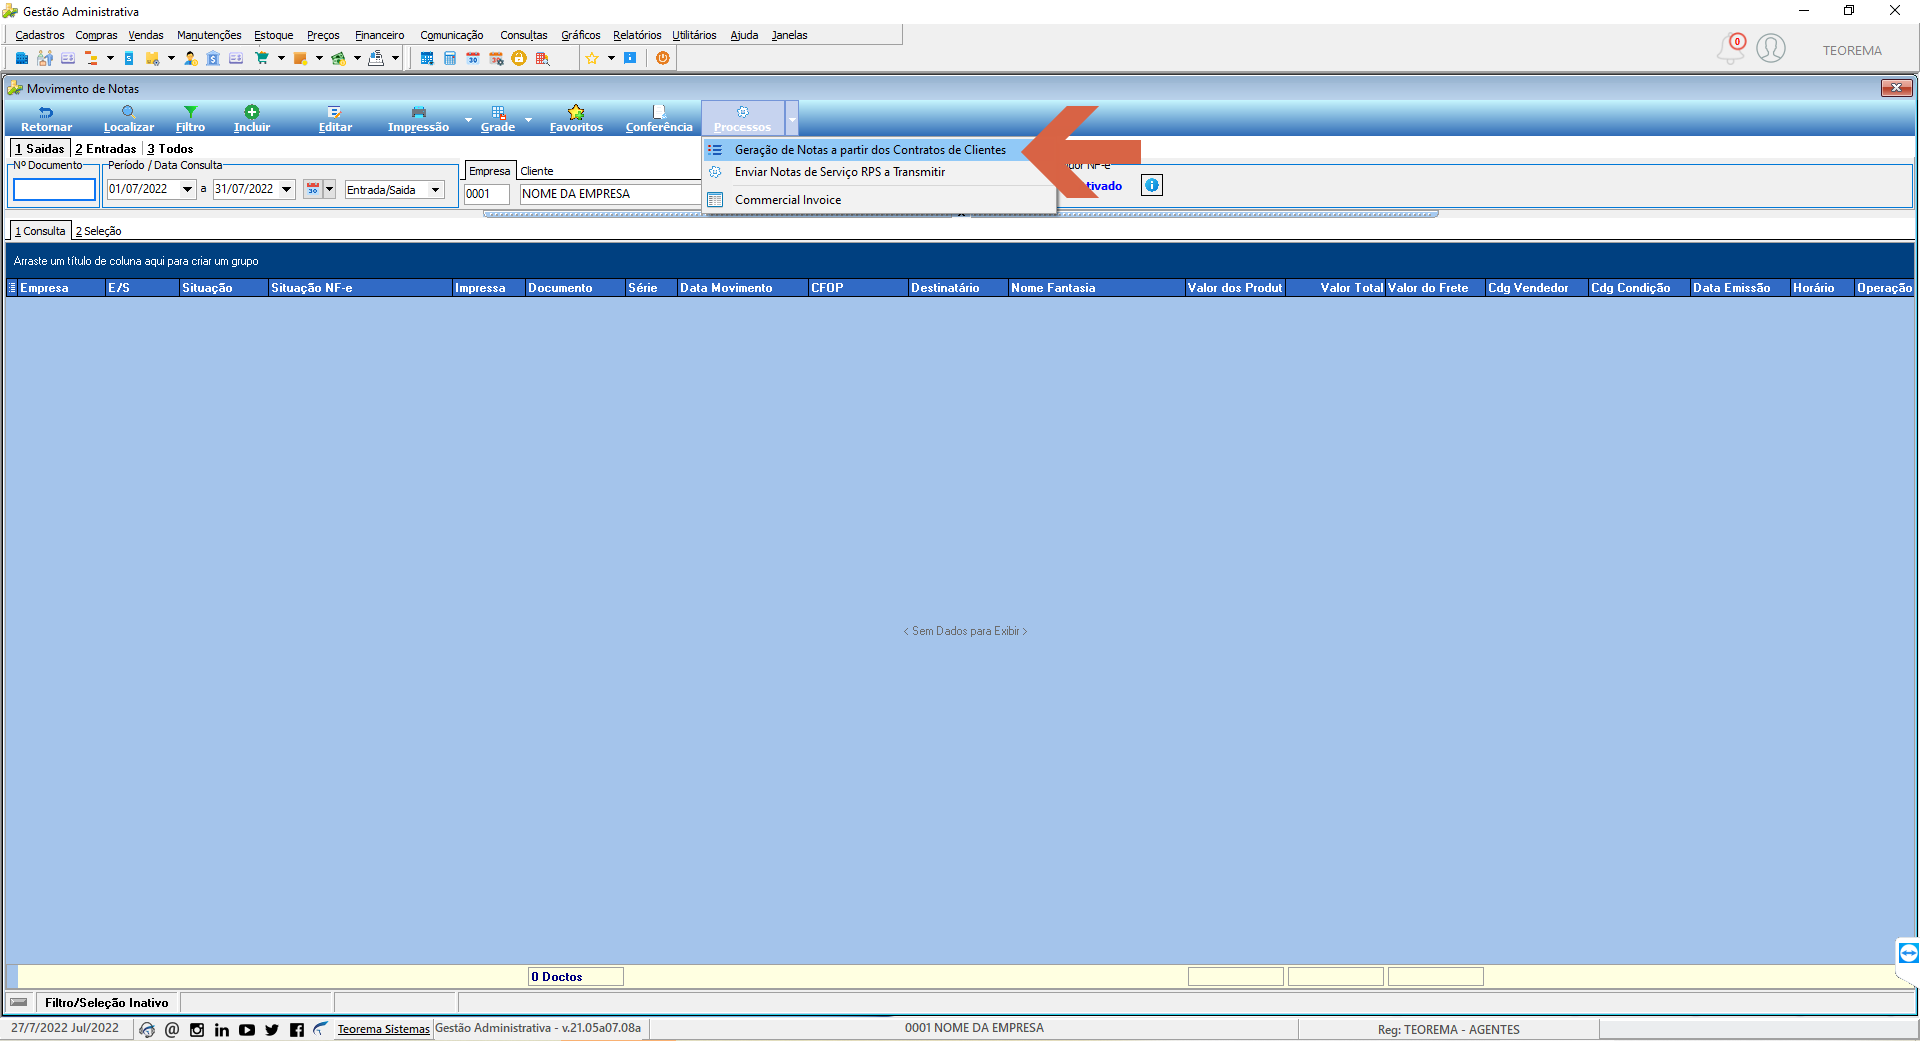The width and height of the screenshot is (1920, 1041).
Task: Open the Cadastros menu
Action: [40, 35]
